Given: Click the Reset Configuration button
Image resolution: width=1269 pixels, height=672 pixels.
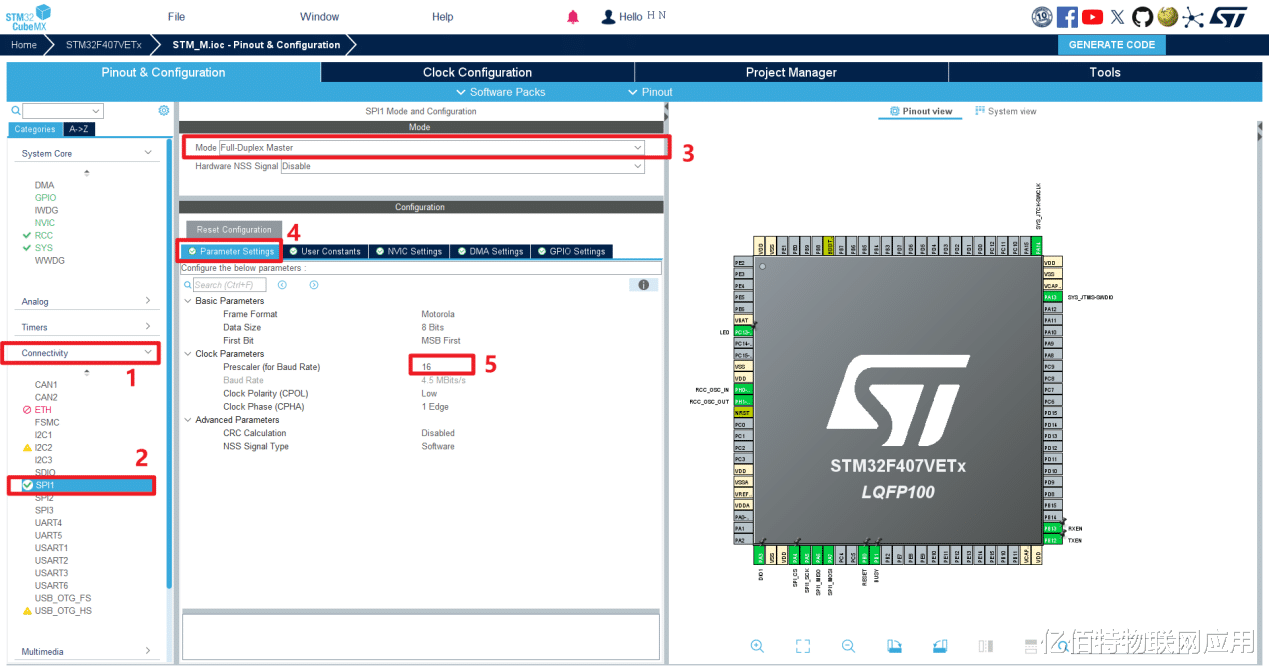Looking at the screenshot, I should click(x=234, y=230).
